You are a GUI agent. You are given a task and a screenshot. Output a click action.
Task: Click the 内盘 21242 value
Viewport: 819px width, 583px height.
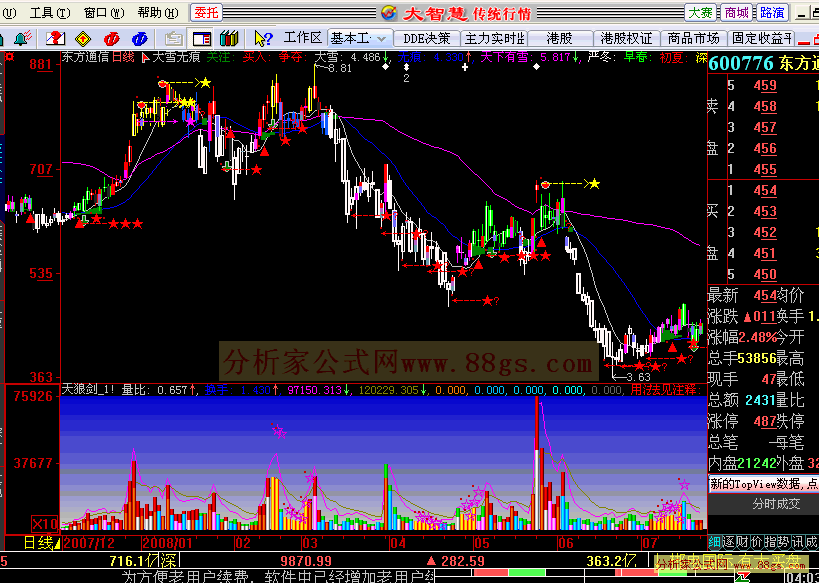click(x=756, y=463)
